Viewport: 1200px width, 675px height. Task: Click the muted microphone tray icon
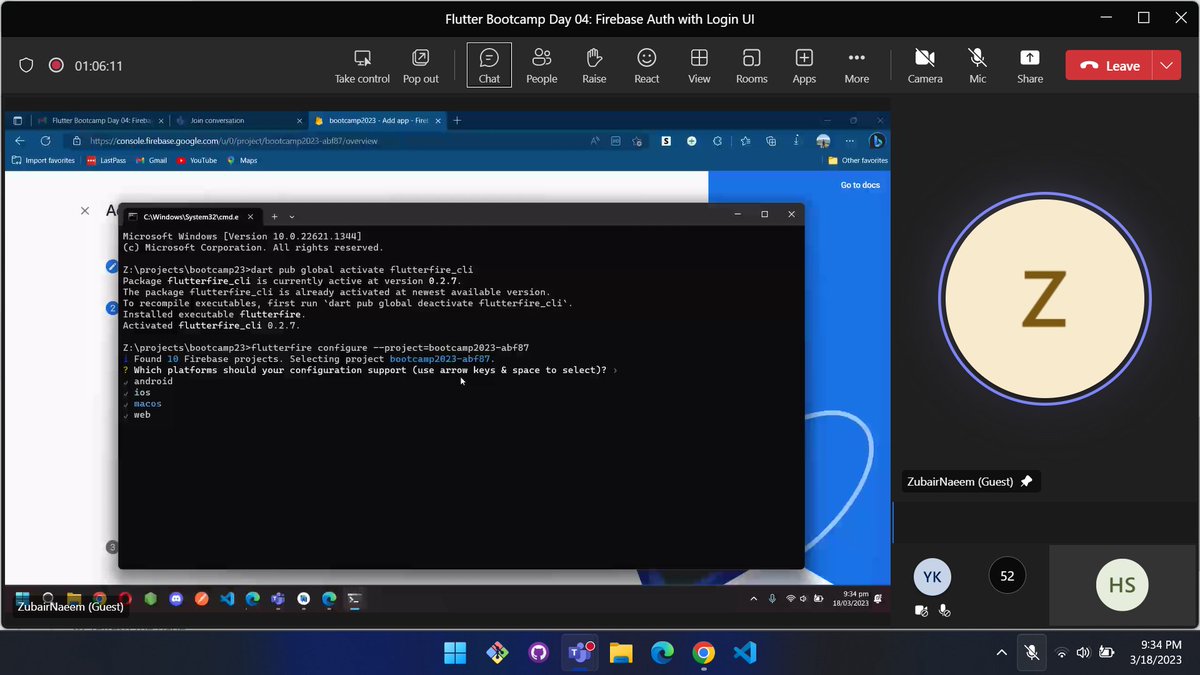[x=1032, y=653]
